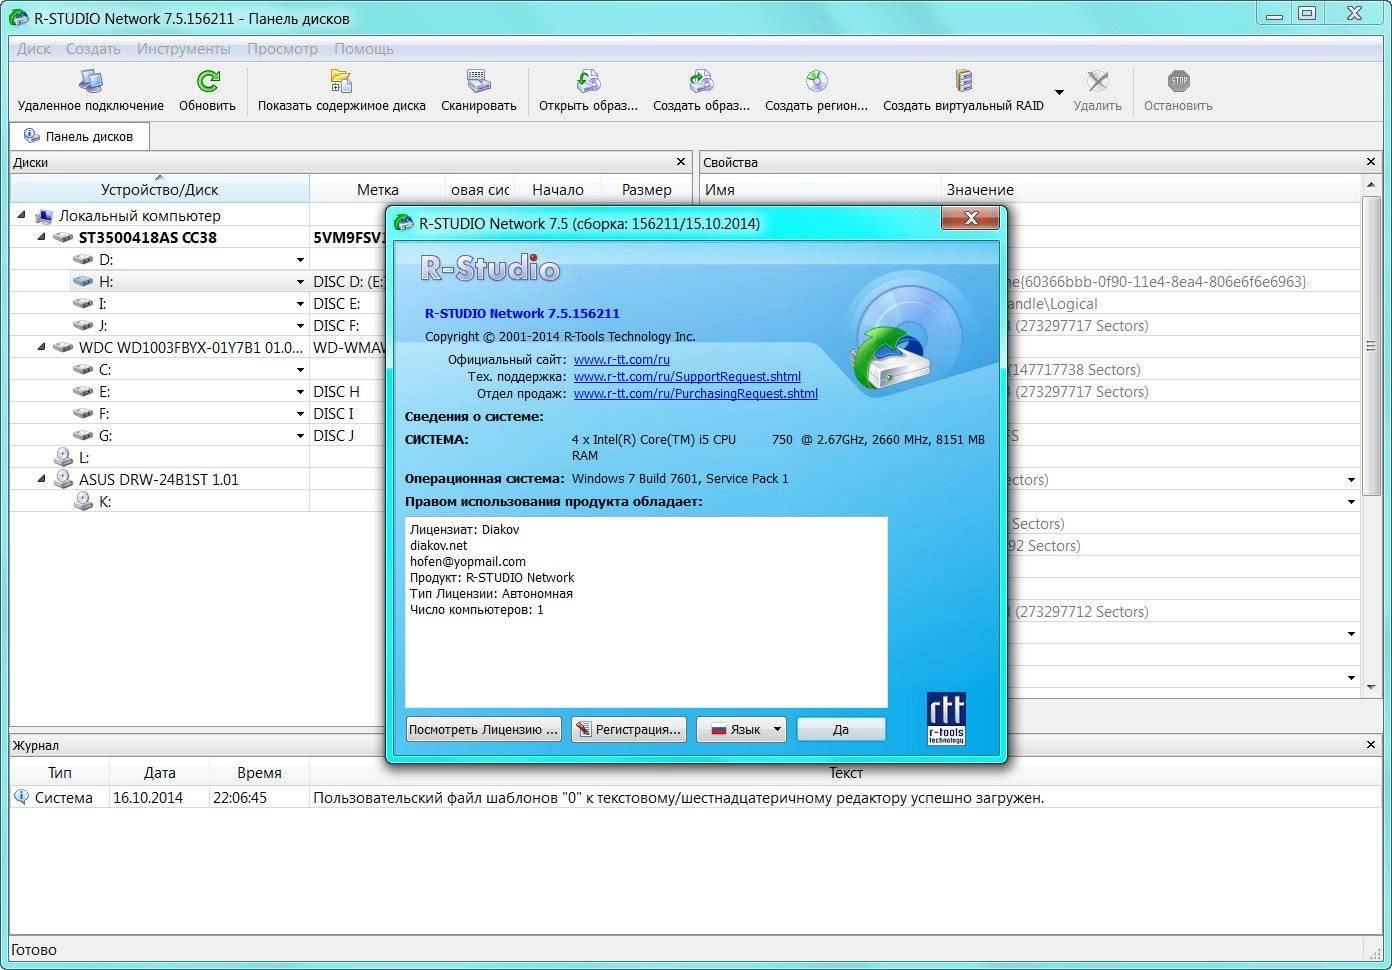
Task: Open the PurchasingRequest.shtml sales link
Action: pos(696,393)
